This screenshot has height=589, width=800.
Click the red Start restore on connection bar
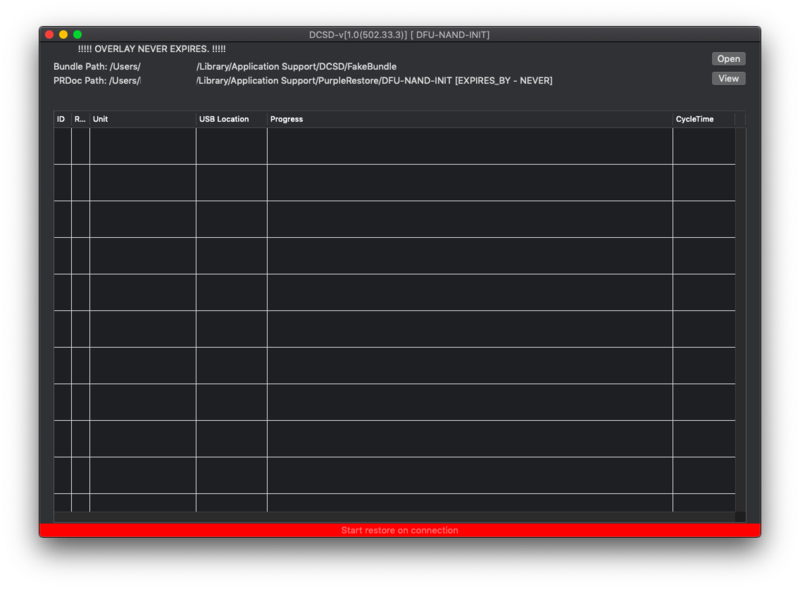tap(399, 530)
